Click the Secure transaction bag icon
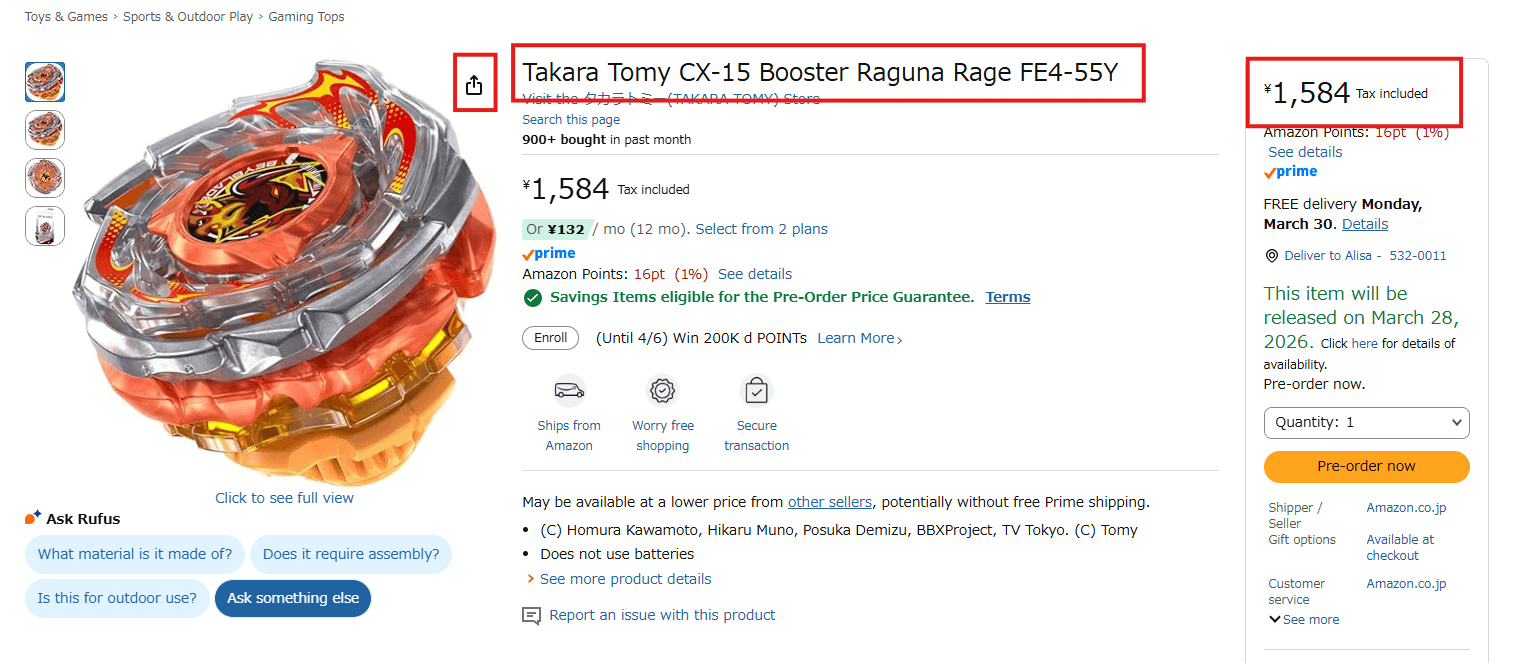 point(756,390)
